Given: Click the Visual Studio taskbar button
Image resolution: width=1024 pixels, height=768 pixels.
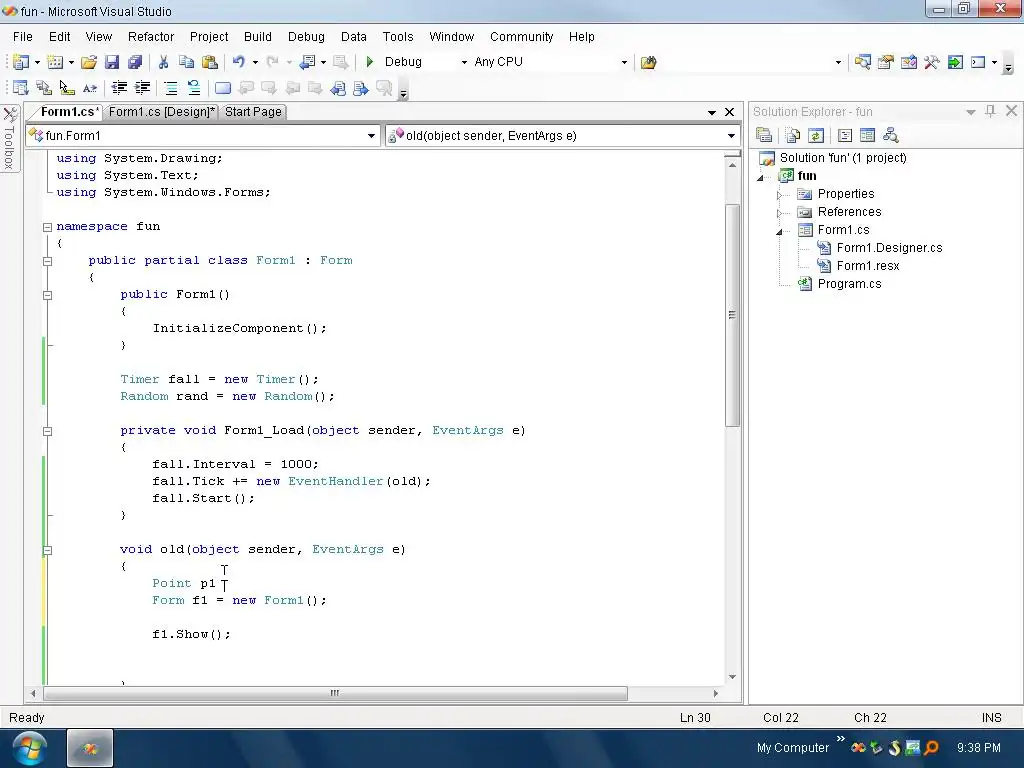Looking at the screenshot, I should point(90,748).
